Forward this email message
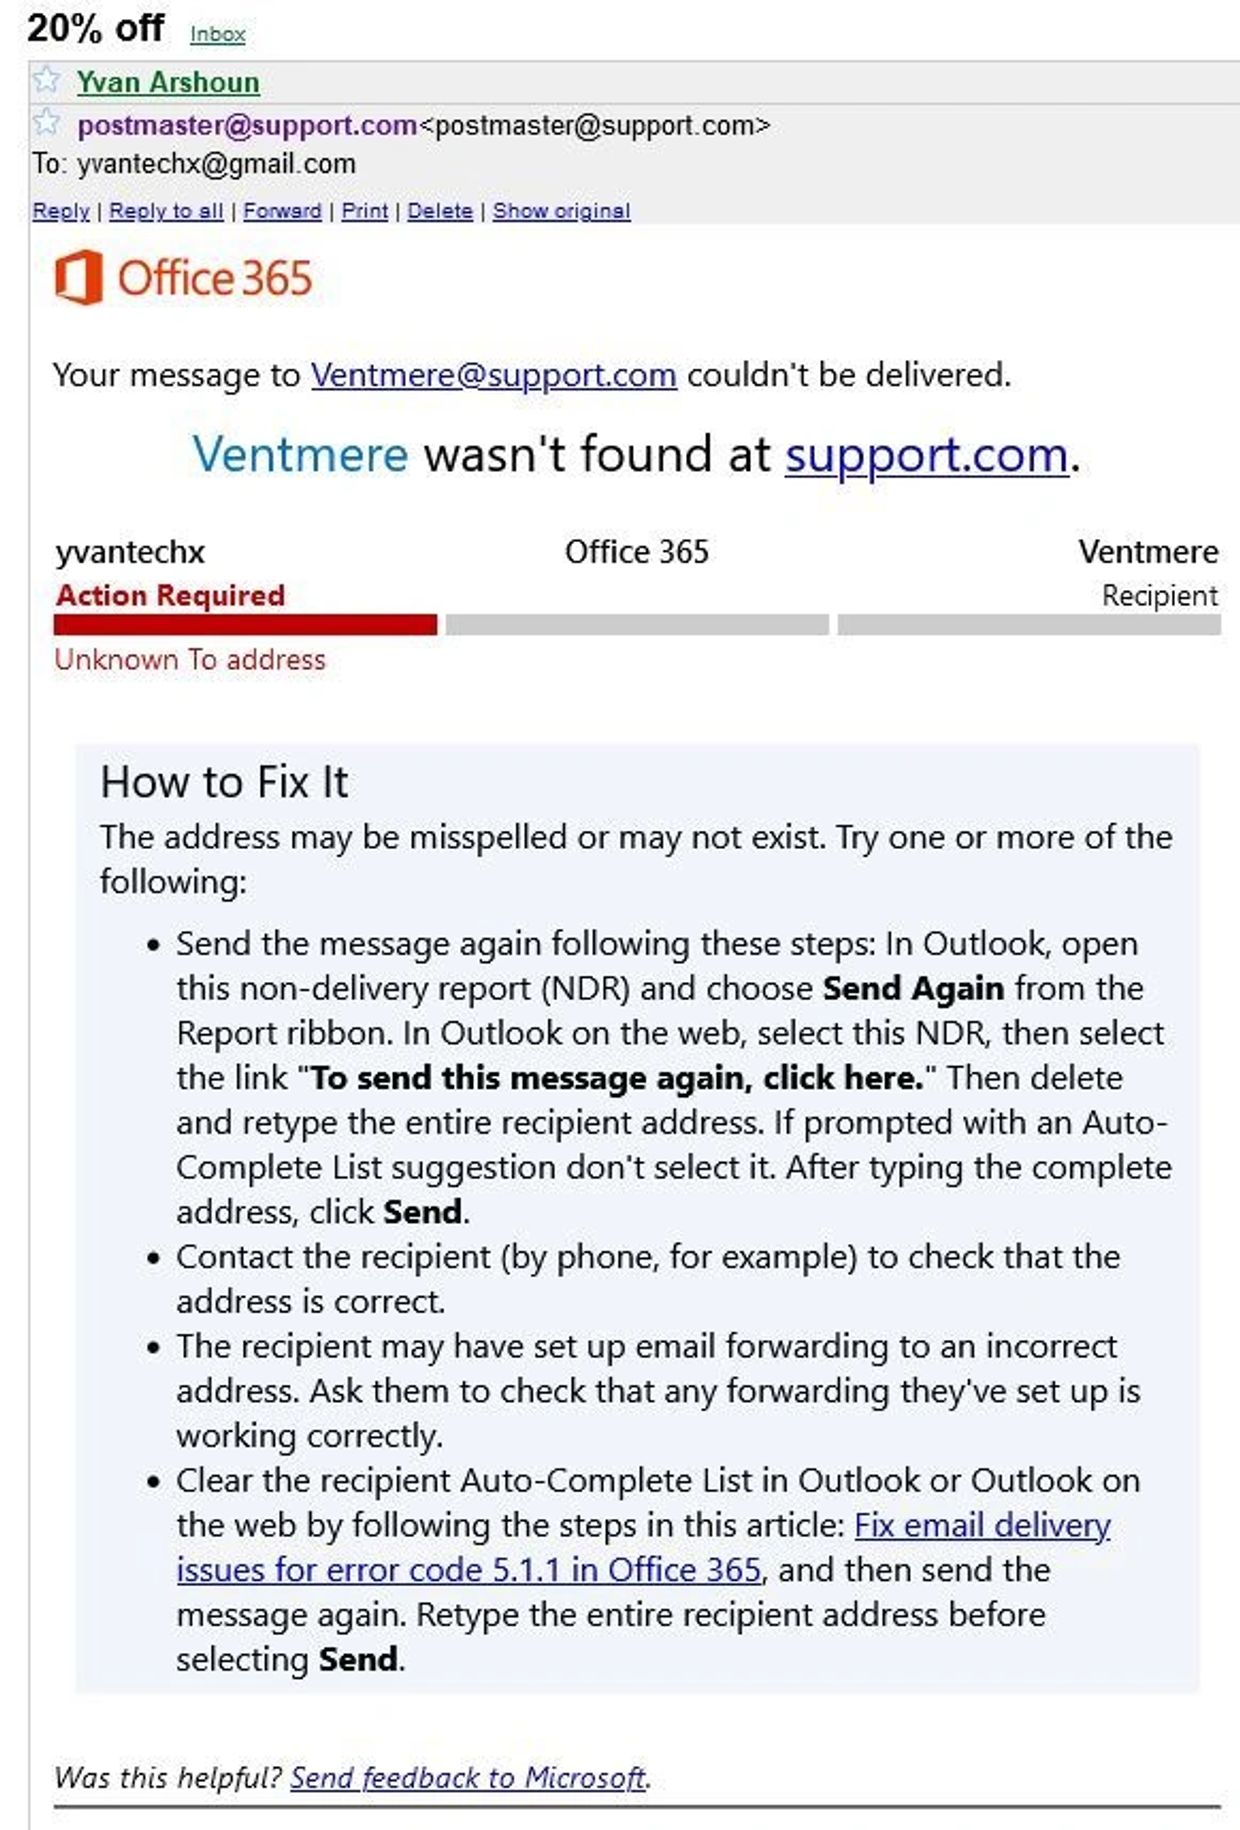 point(282,211)
